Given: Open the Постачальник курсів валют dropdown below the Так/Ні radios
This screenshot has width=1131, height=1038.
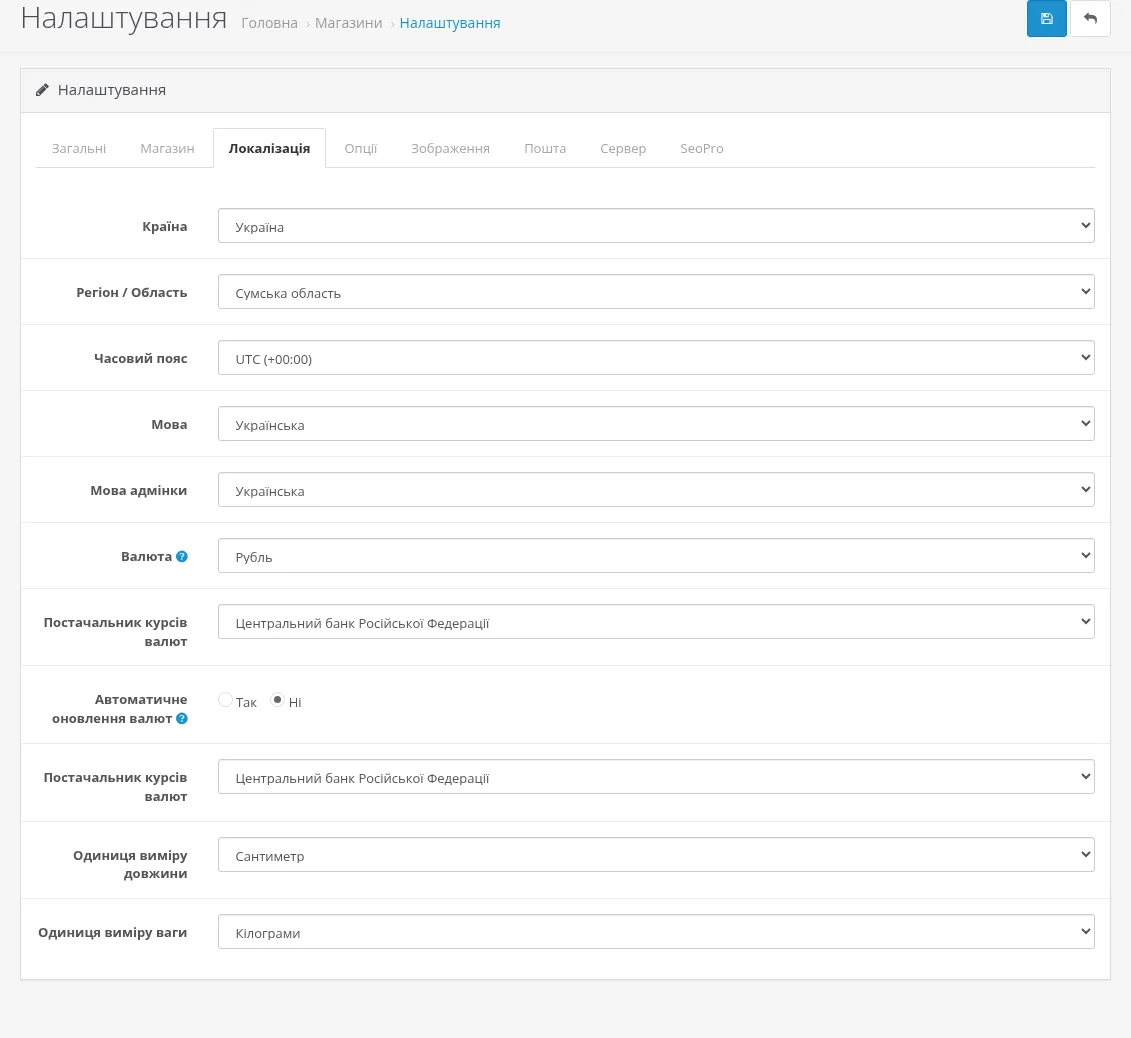Looking at the screenshot, I should click(x=656, y=777).
